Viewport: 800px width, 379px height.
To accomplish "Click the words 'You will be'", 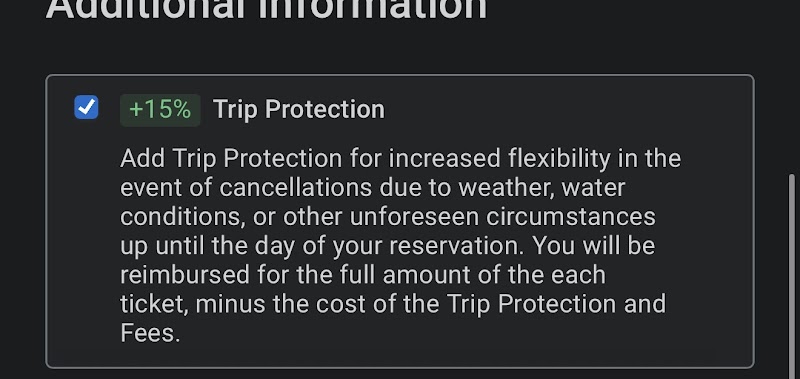I will click(x=594, y=245).
